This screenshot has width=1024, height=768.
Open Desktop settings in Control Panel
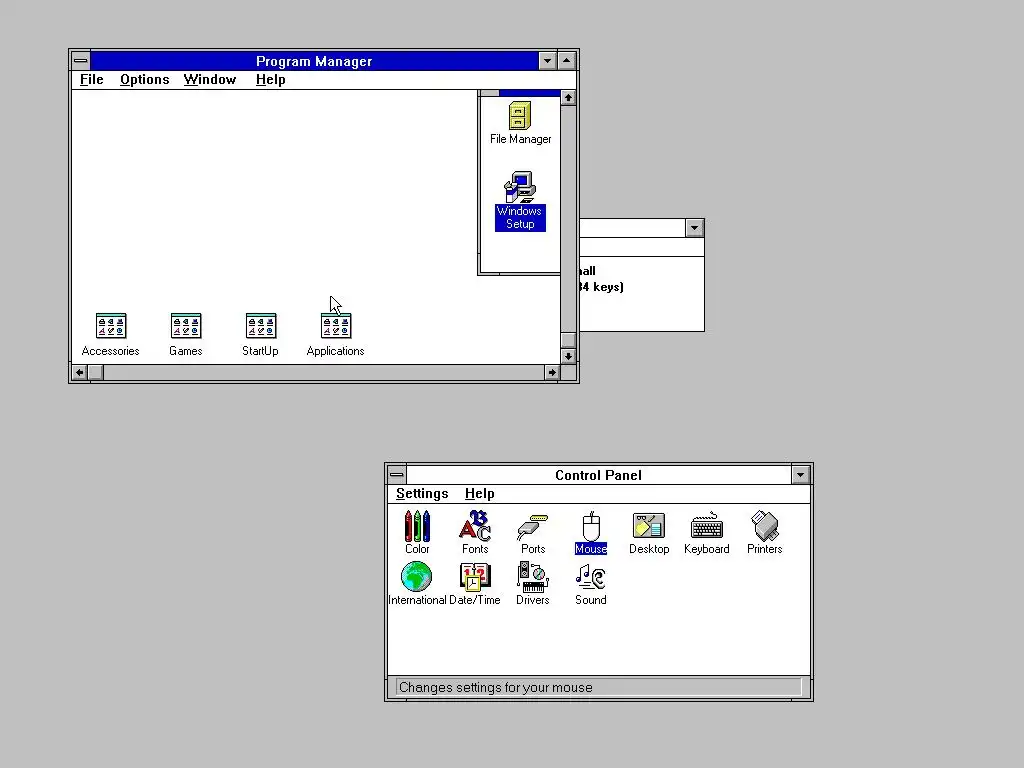(648, 533)
